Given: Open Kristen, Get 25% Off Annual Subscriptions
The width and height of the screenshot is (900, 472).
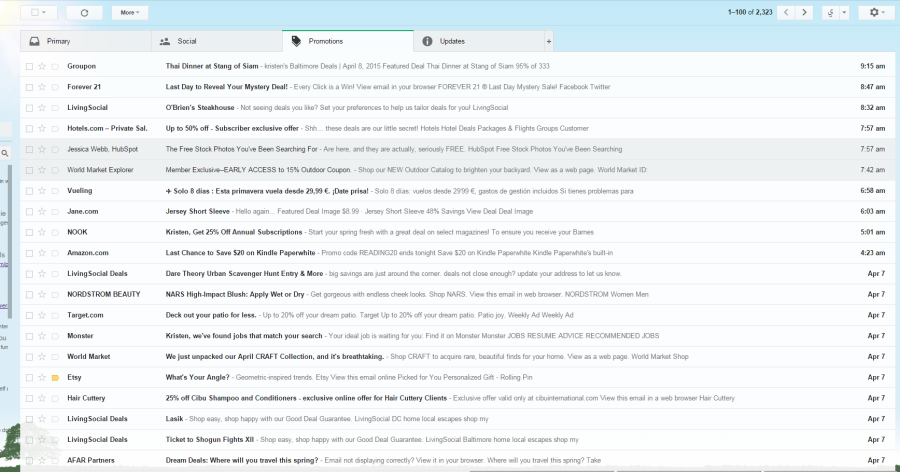Looking at the screenshot, I should (x=234, y=232).
